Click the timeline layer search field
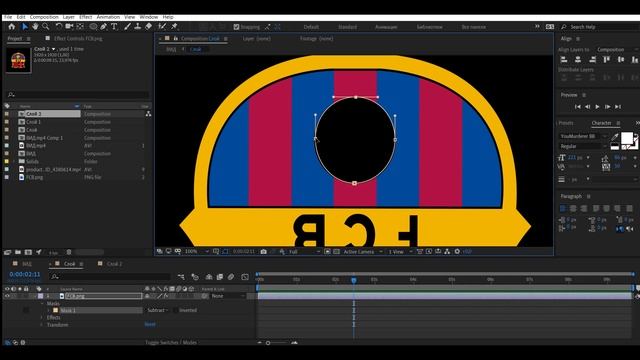 (x=109, y=277)
